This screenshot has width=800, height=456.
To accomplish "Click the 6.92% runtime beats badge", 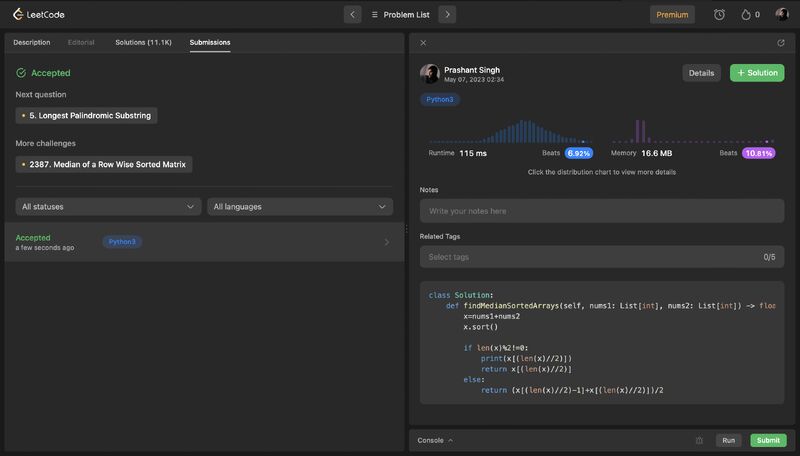I will tap(579, 153).
